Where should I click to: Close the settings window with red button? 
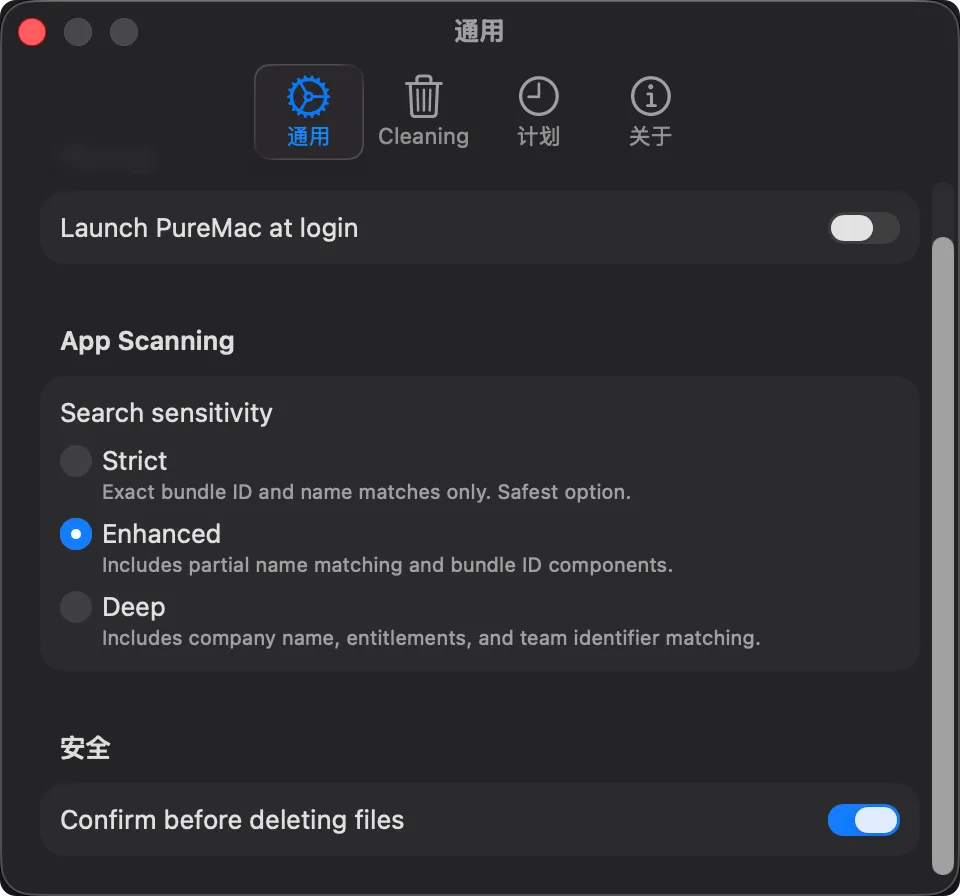click(x=32, y=32)
